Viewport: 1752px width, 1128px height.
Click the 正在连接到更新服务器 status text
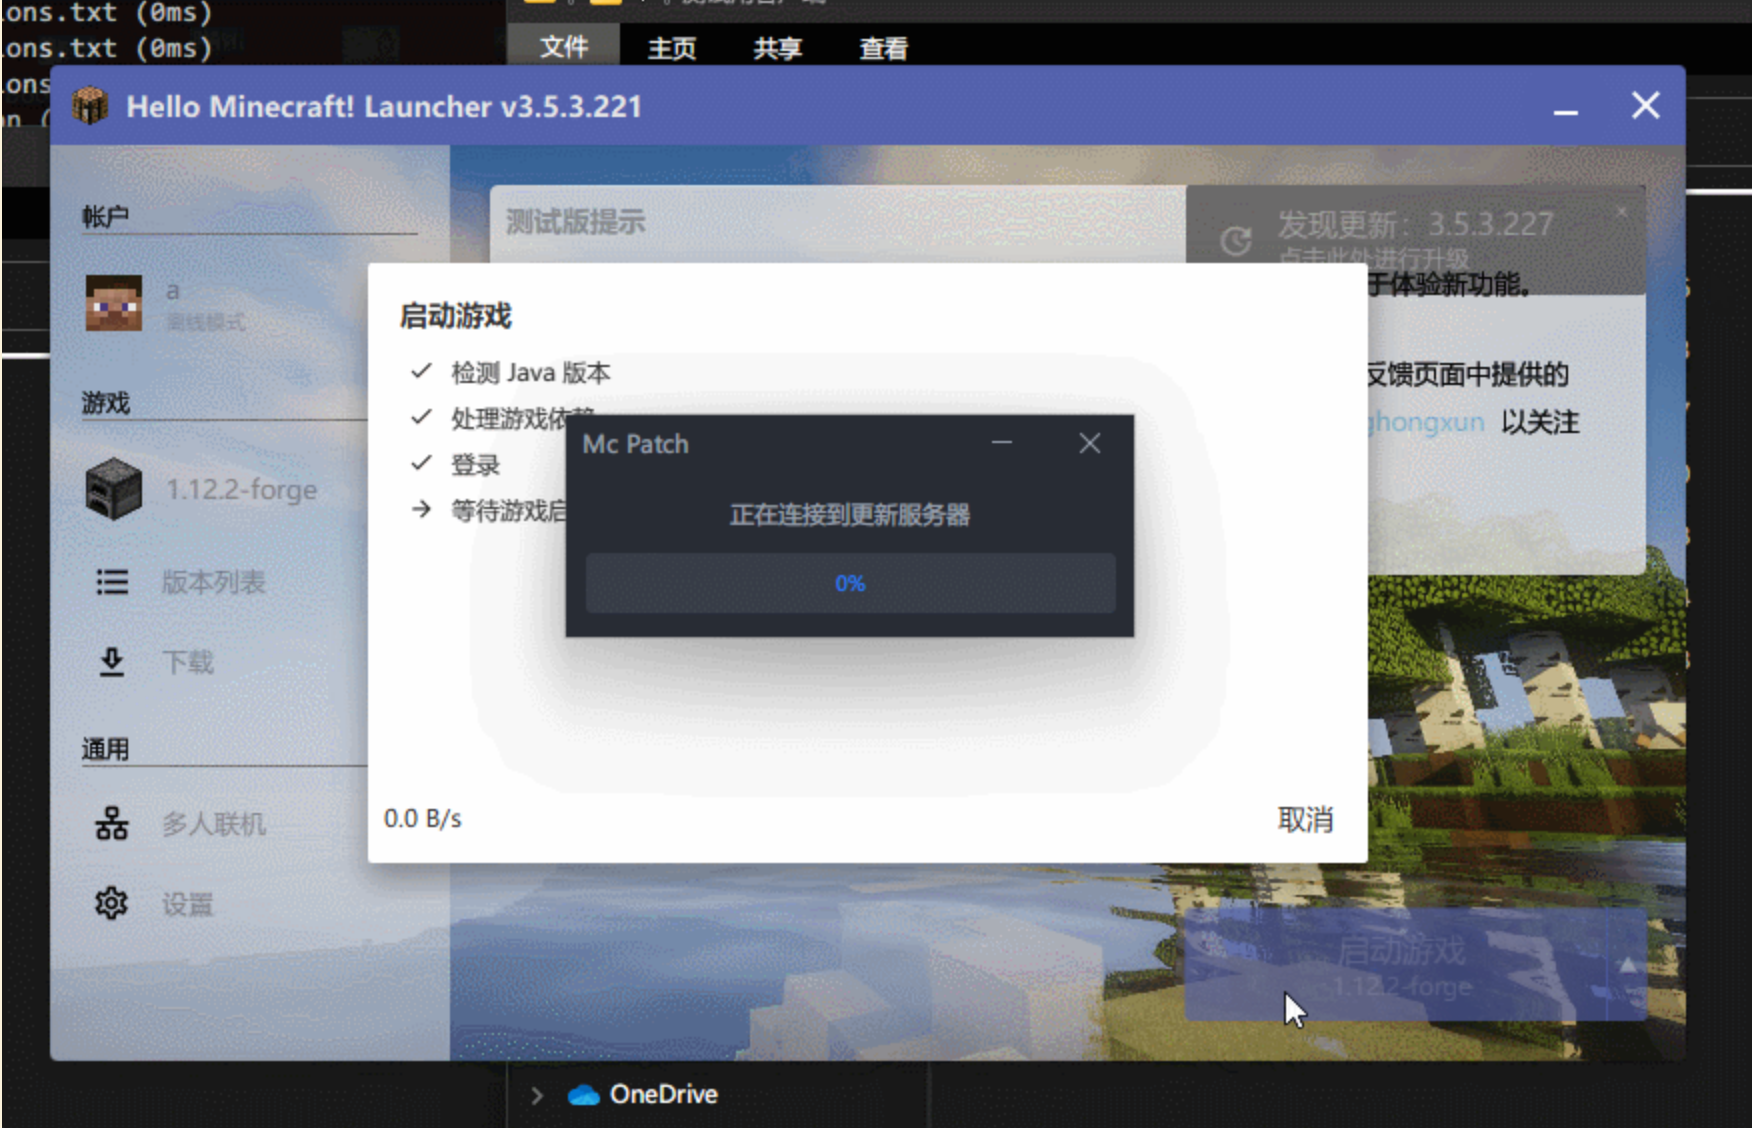pyautogui.click(x=850, y=515)
